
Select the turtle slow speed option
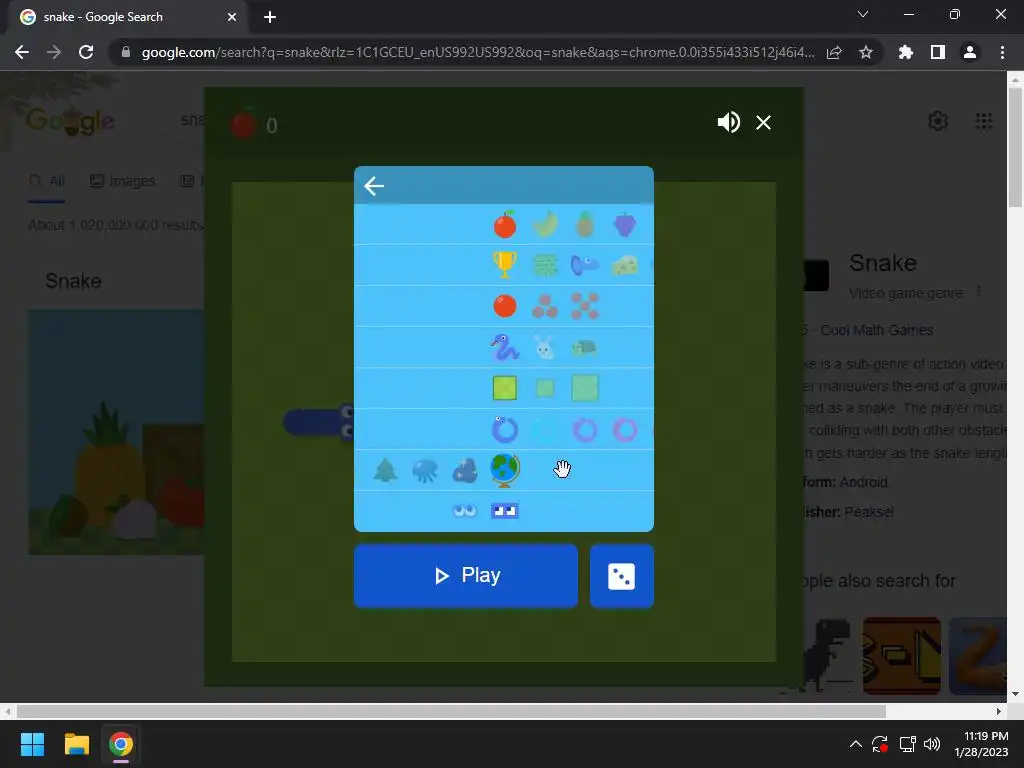[585, 347]
